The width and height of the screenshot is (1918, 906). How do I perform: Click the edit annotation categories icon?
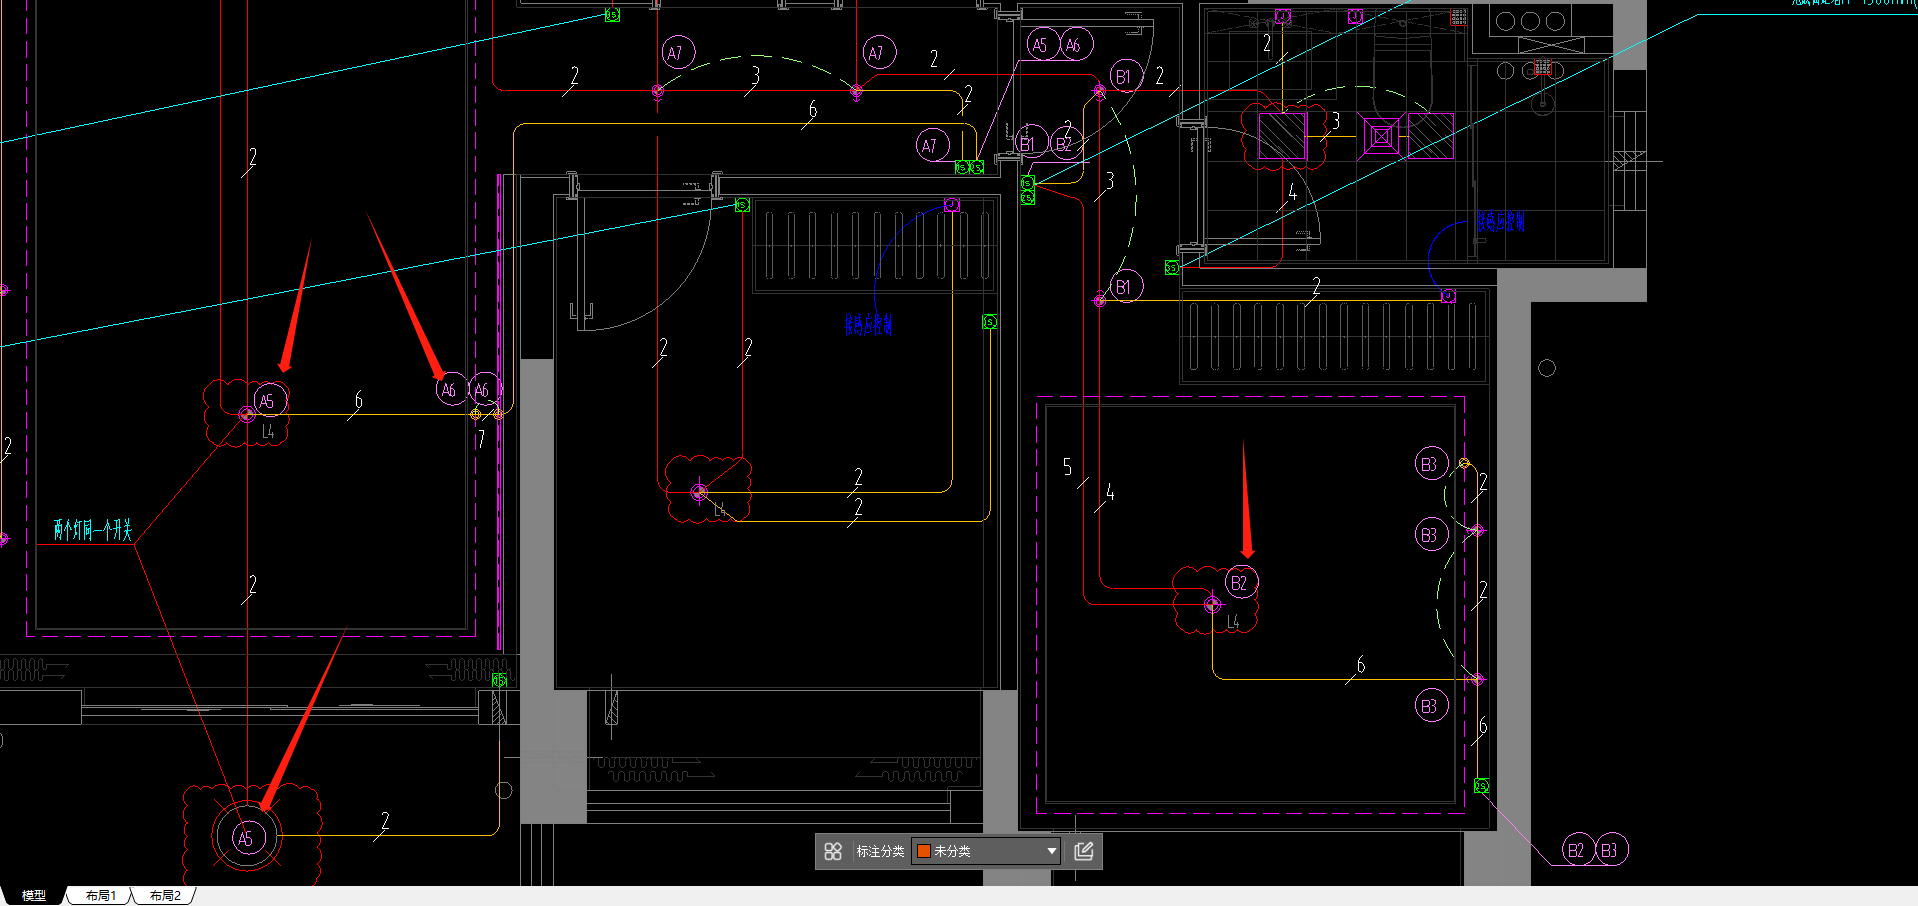(1083, 851)
